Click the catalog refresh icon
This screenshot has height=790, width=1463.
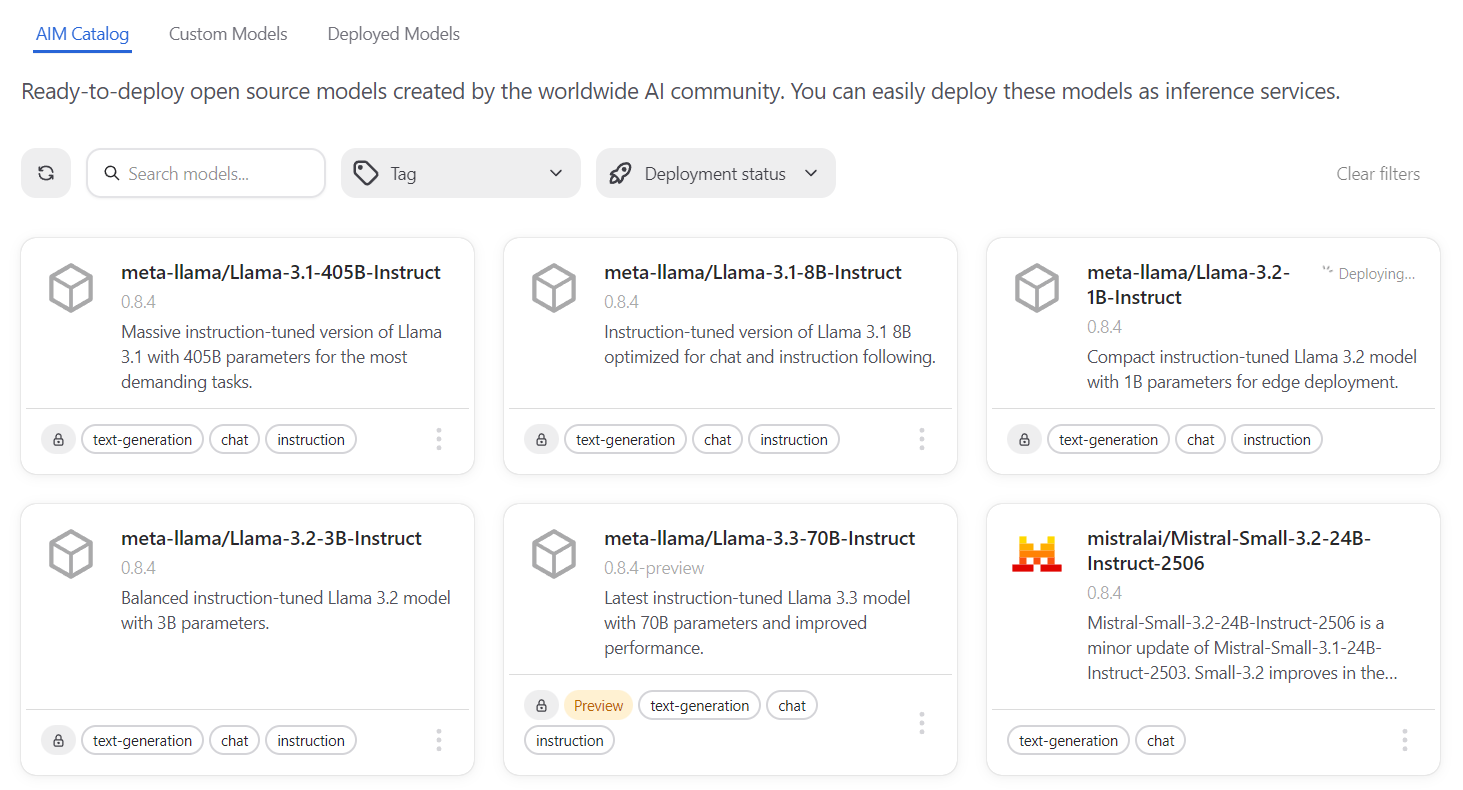click(45, 172)
